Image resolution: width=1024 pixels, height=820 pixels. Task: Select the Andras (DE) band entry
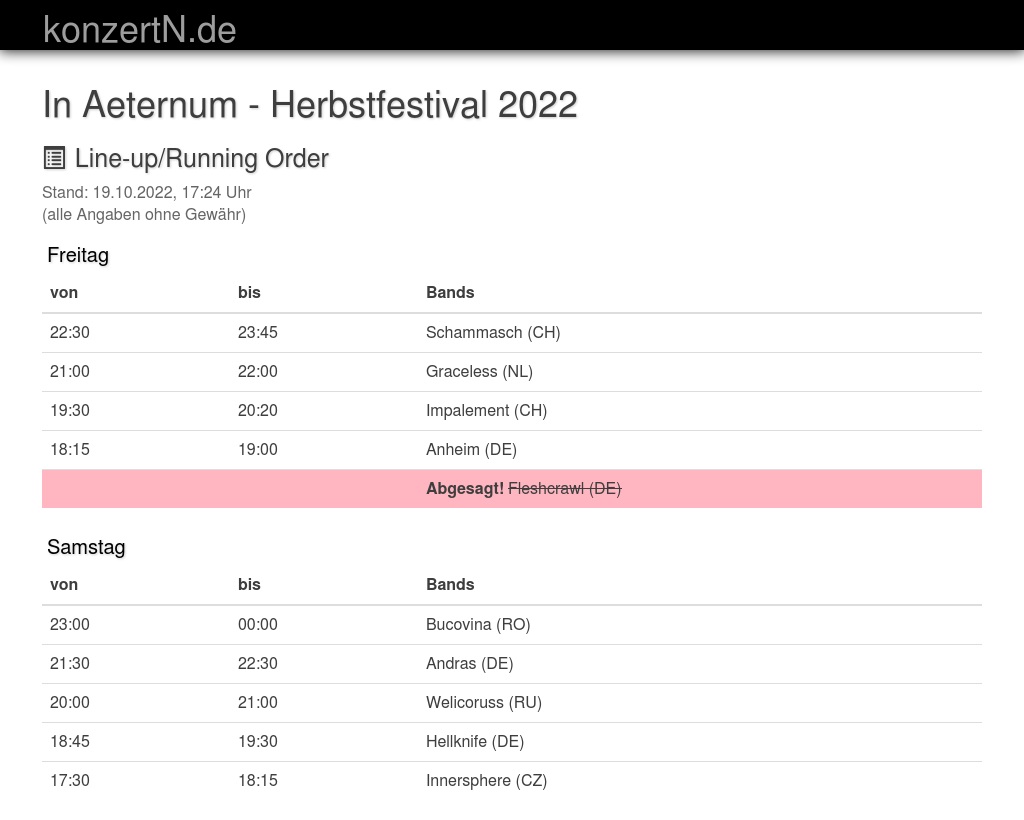point(469,664)
